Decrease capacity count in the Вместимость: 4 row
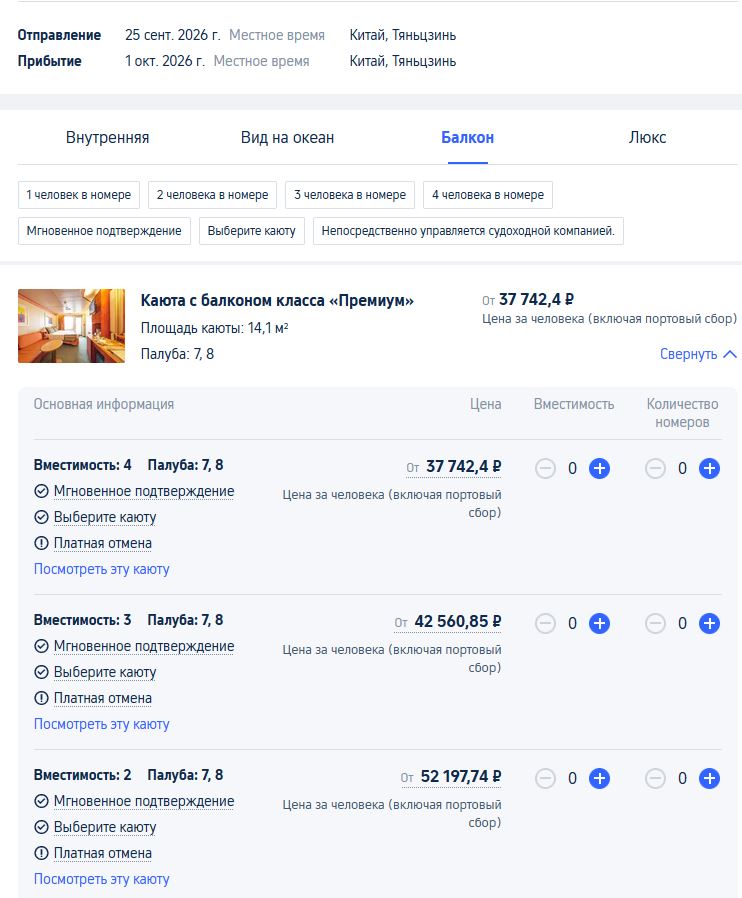The width and height of the screenshot is (742, 898). click(x=545, y=468)
